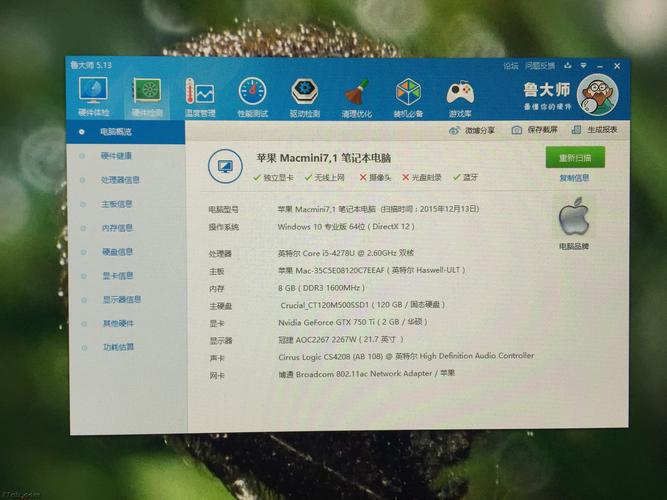Click the Nvidia GeForce GTX 750 Ti text

pos(353,323)
